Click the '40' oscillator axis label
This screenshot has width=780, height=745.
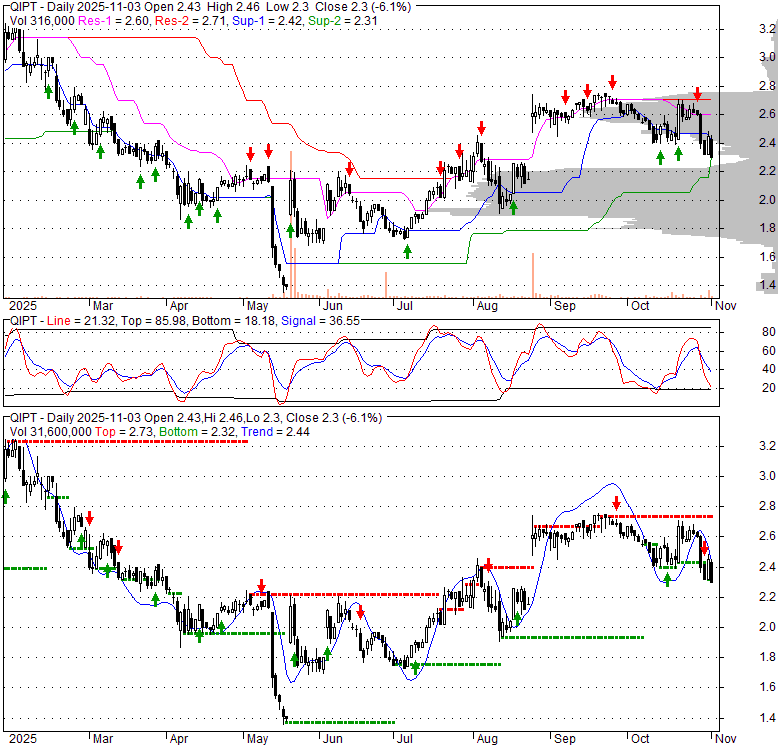point(769,369)
